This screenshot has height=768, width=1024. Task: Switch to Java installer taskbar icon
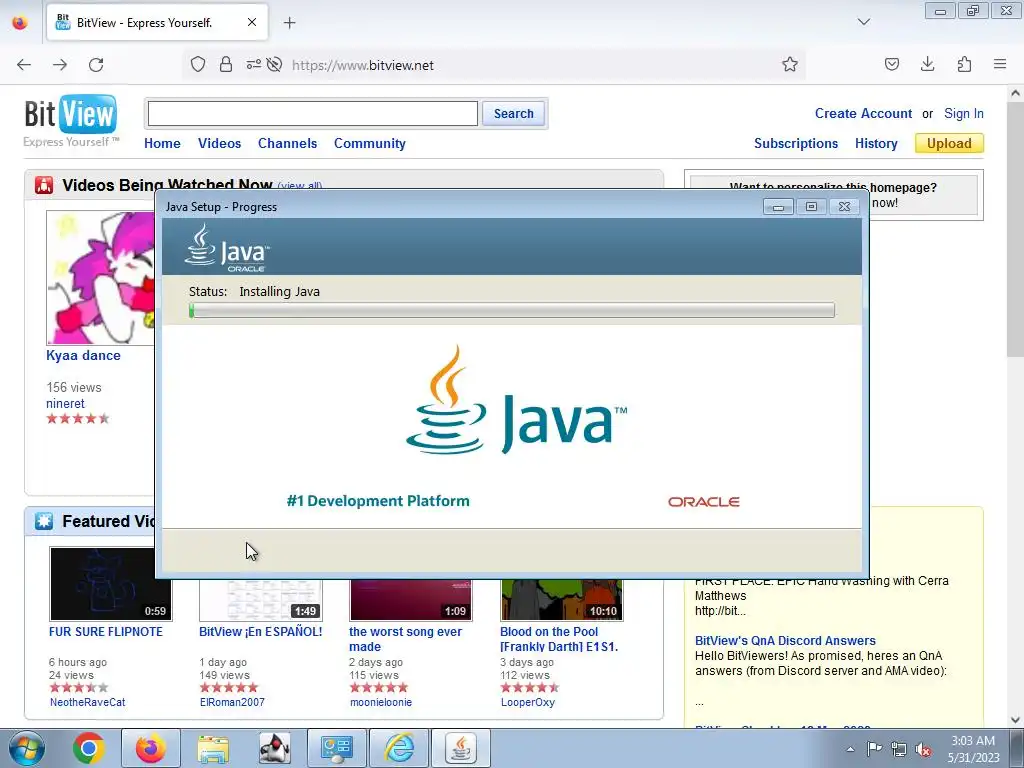(461, 748)
